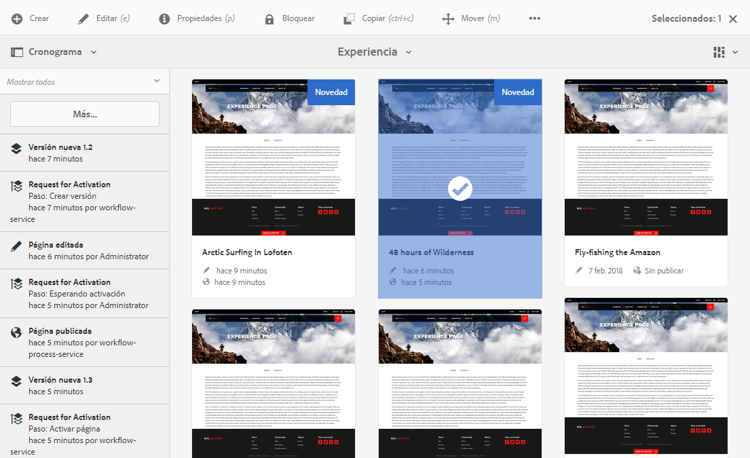The image size is (750, 458).
Task: Click the Copiar duplicate icon
Action: click(x=349, y=19)
